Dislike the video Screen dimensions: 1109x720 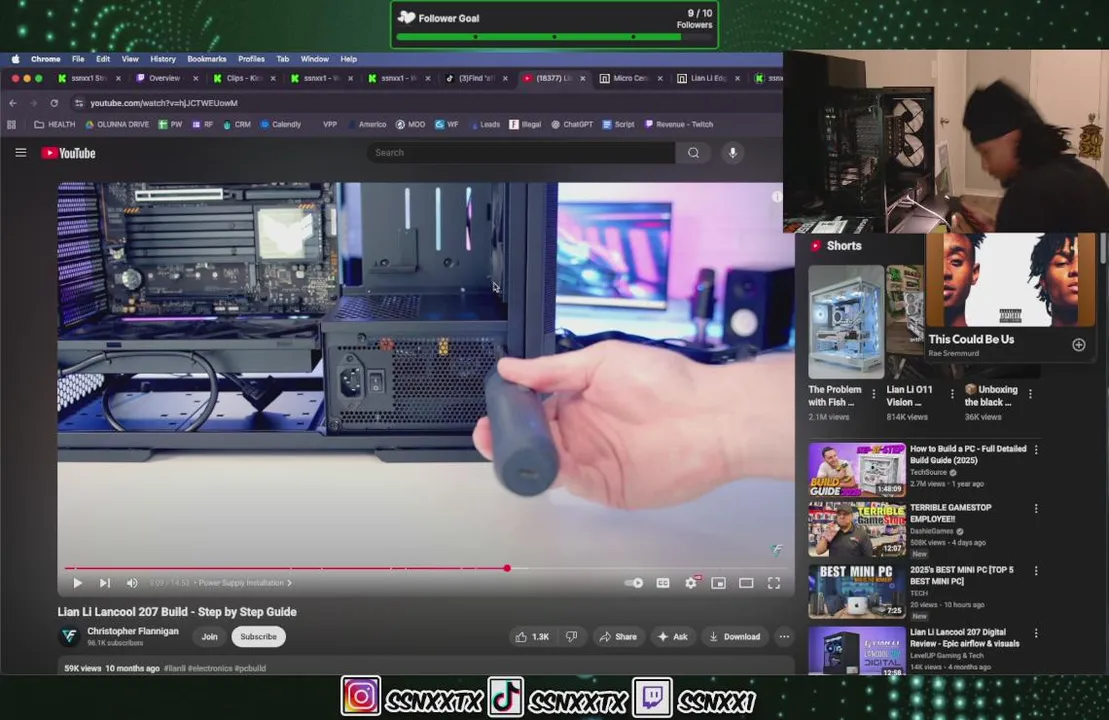(x=571, y=637)
